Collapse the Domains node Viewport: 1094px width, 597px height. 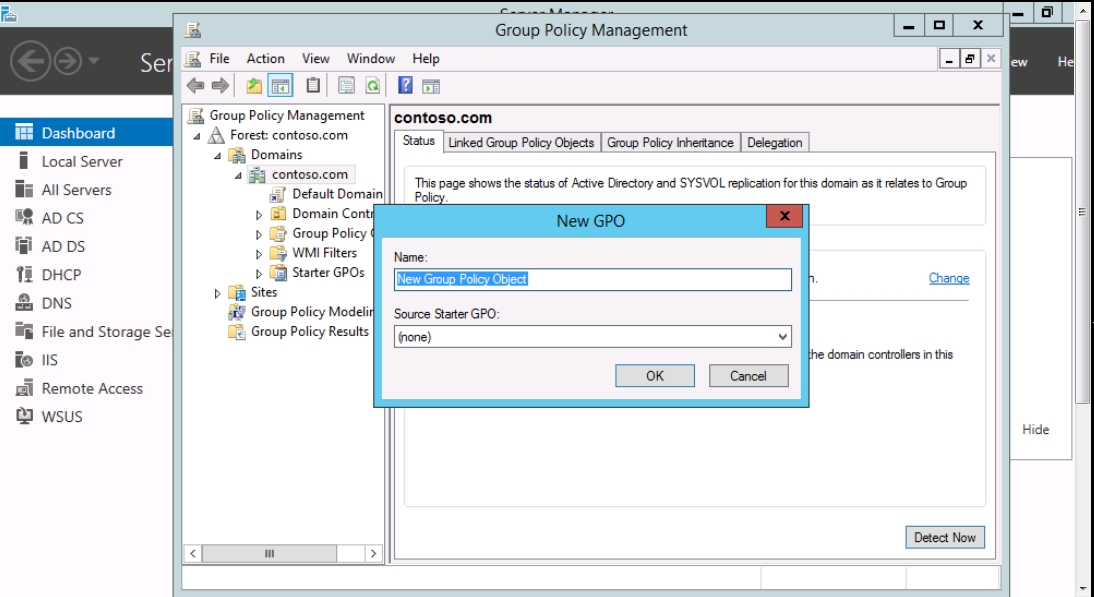218,156
